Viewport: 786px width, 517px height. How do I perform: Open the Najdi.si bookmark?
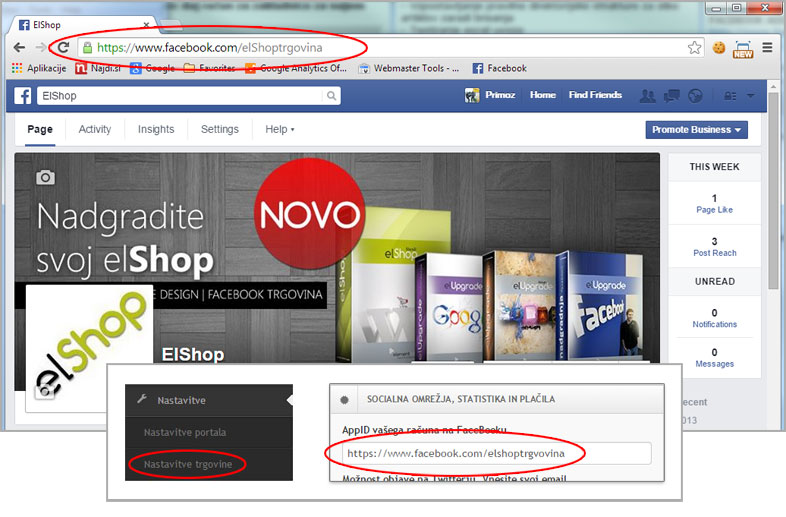click(98, 68)
